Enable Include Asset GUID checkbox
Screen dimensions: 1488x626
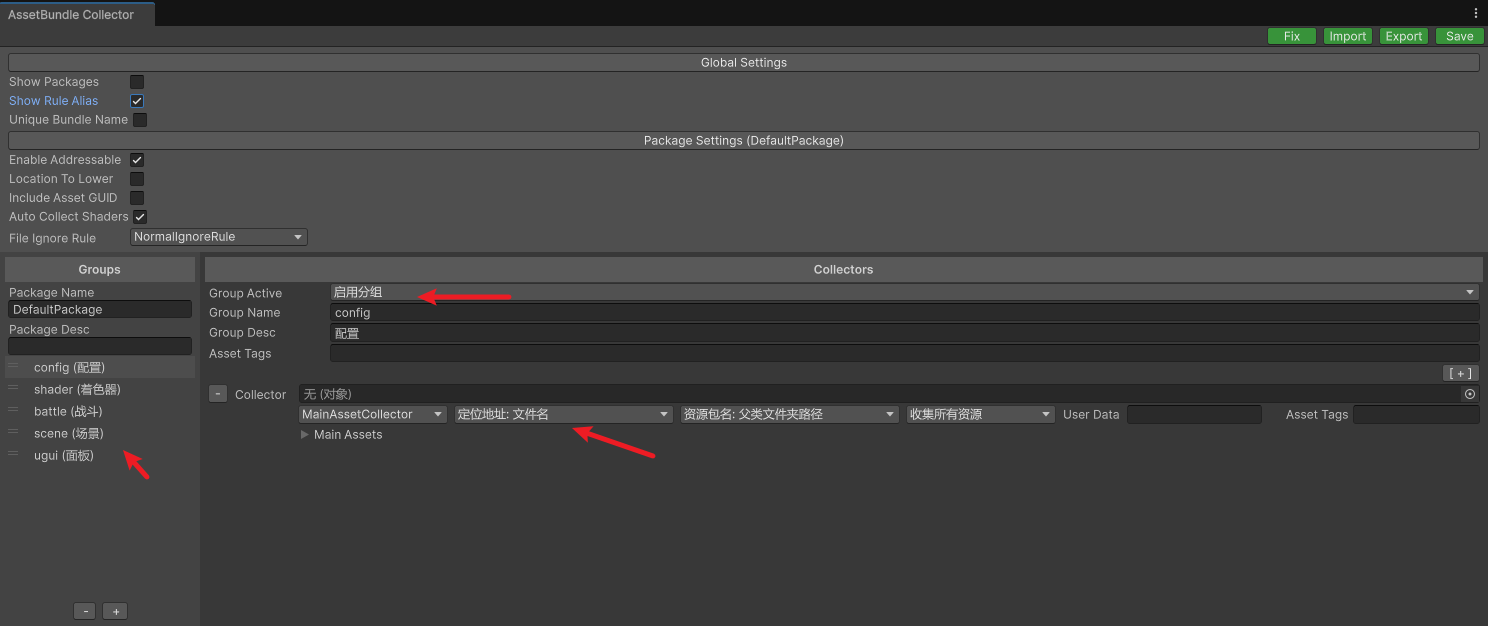pyautogui.click(x=137, y=198)
